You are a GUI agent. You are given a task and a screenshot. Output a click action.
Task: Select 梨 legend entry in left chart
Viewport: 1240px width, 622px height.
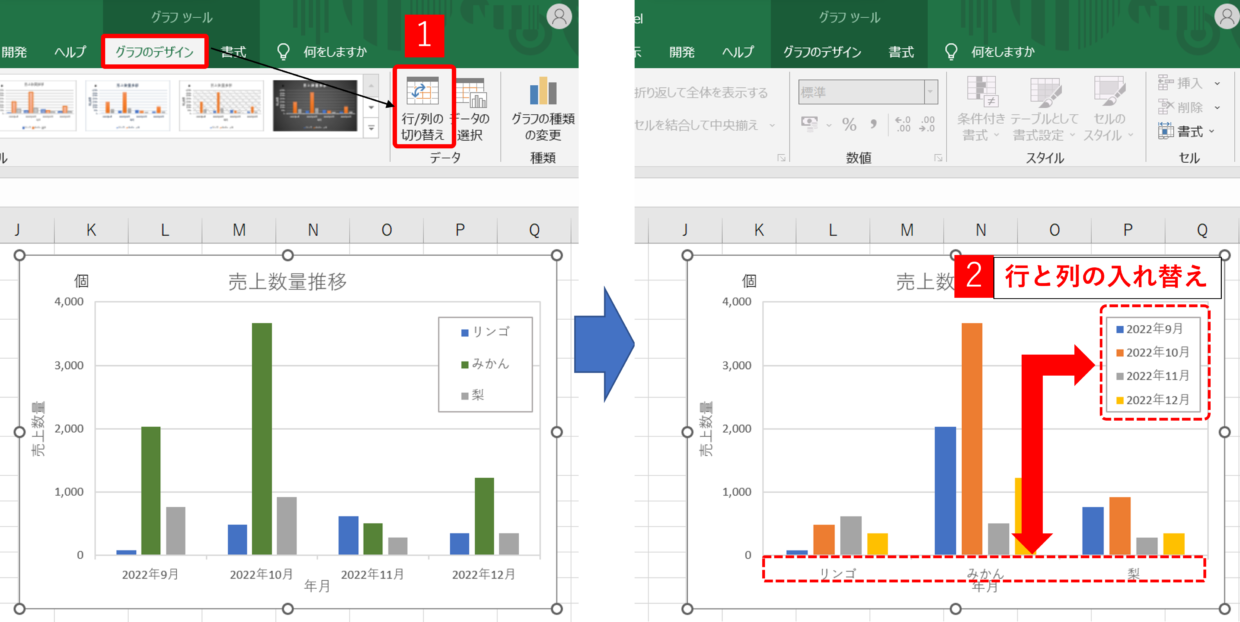click(472, 396)
